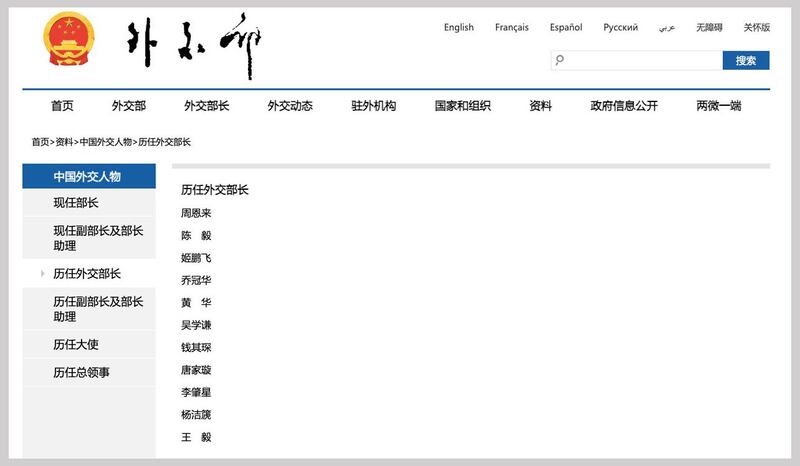Open 黄华 in minister list

pyautogui.click(x=196, y=303)
